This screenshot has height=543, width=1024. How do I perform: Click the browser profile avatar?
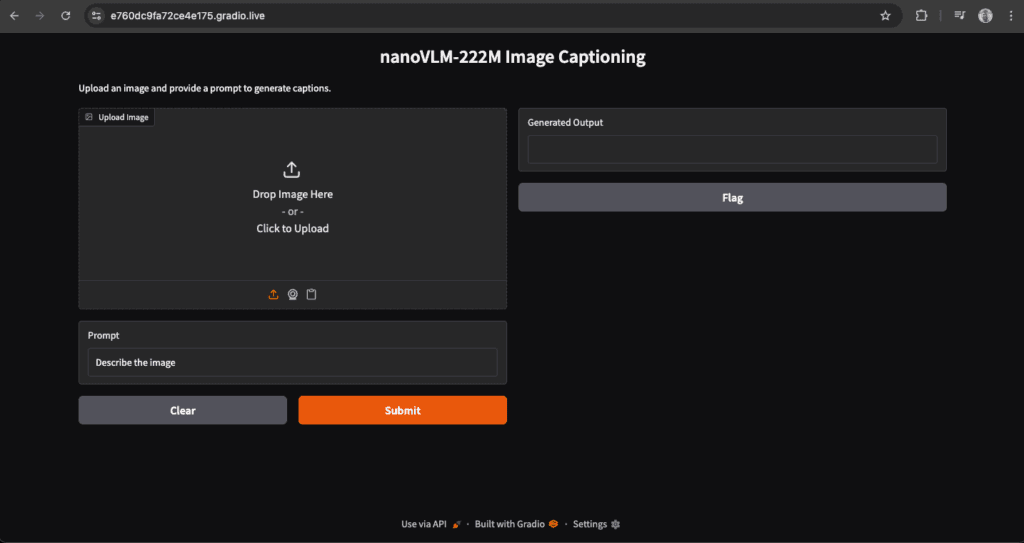[x=985, y=16]
